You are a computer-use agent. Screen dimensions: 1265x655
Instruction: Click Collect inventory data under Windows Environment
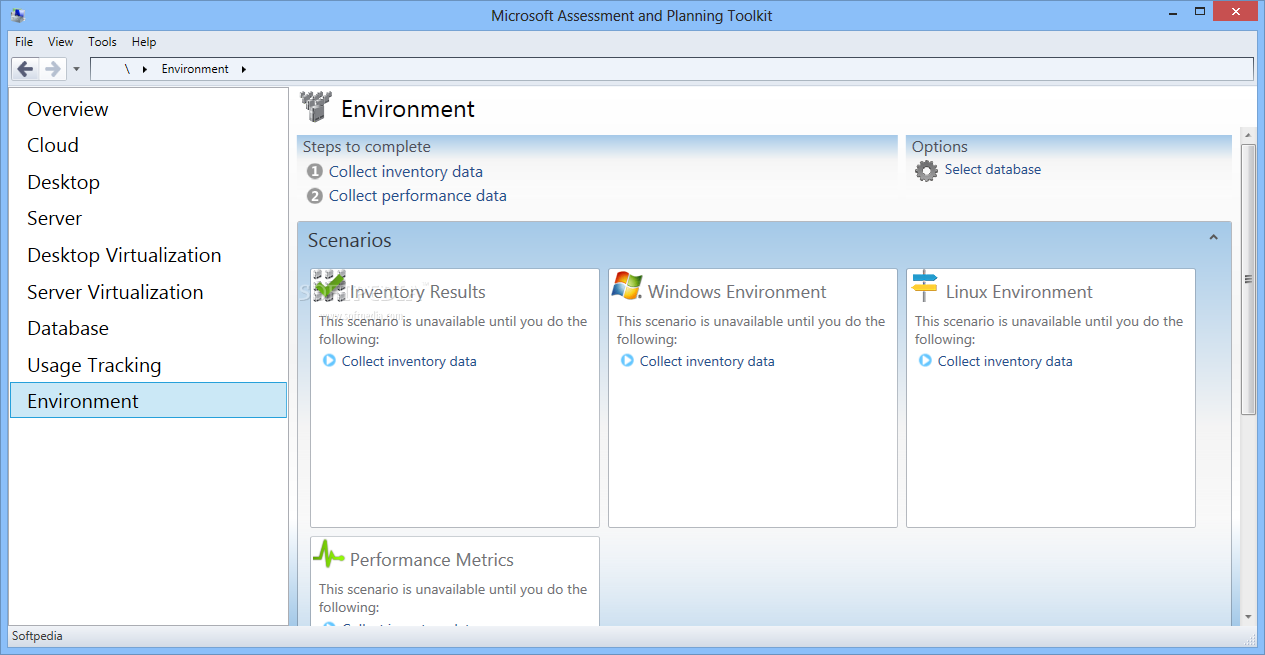707,361
